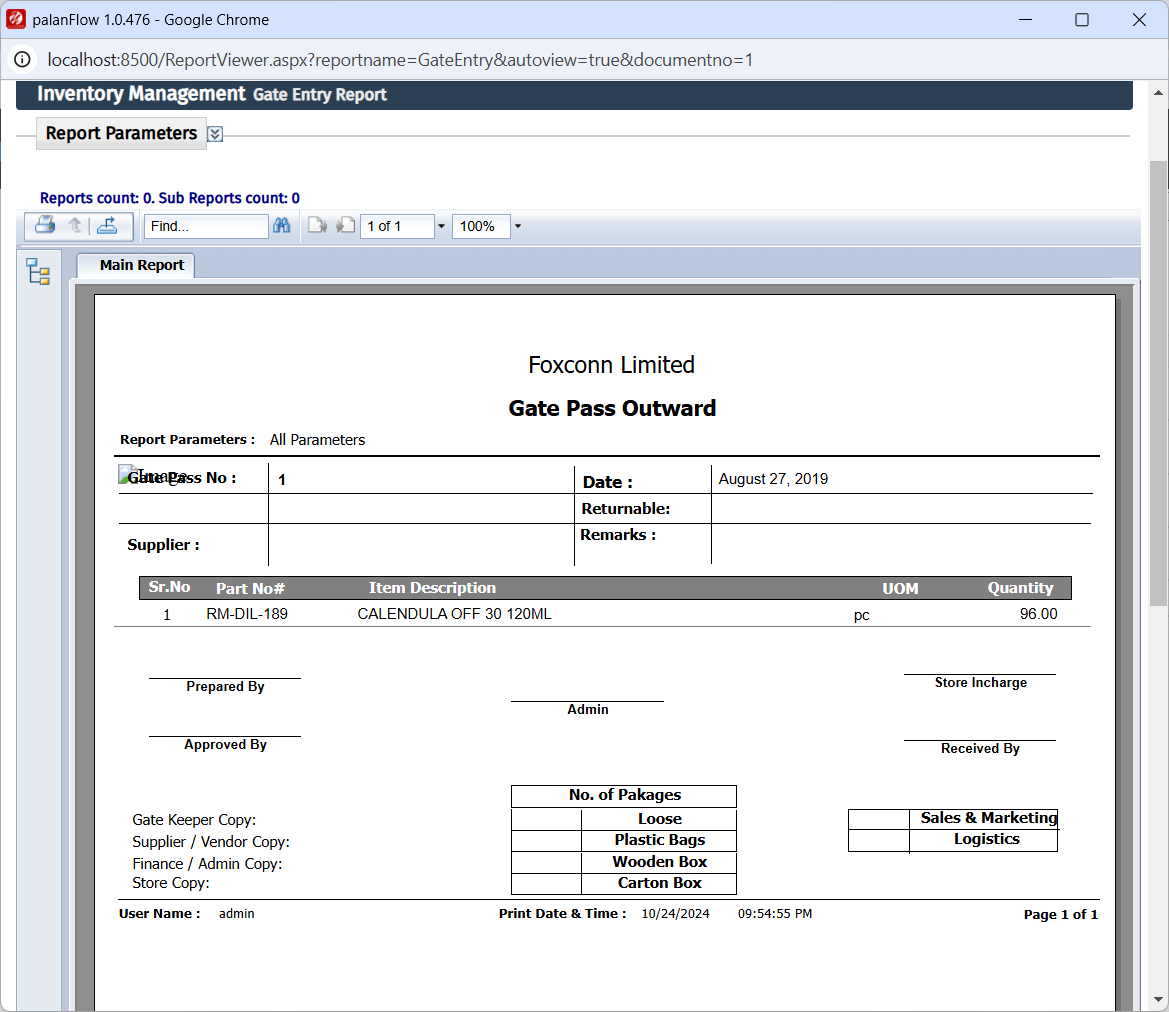Click the Admin signature label
This screenshot has width=1169, height=1012.
coord(587,709)
